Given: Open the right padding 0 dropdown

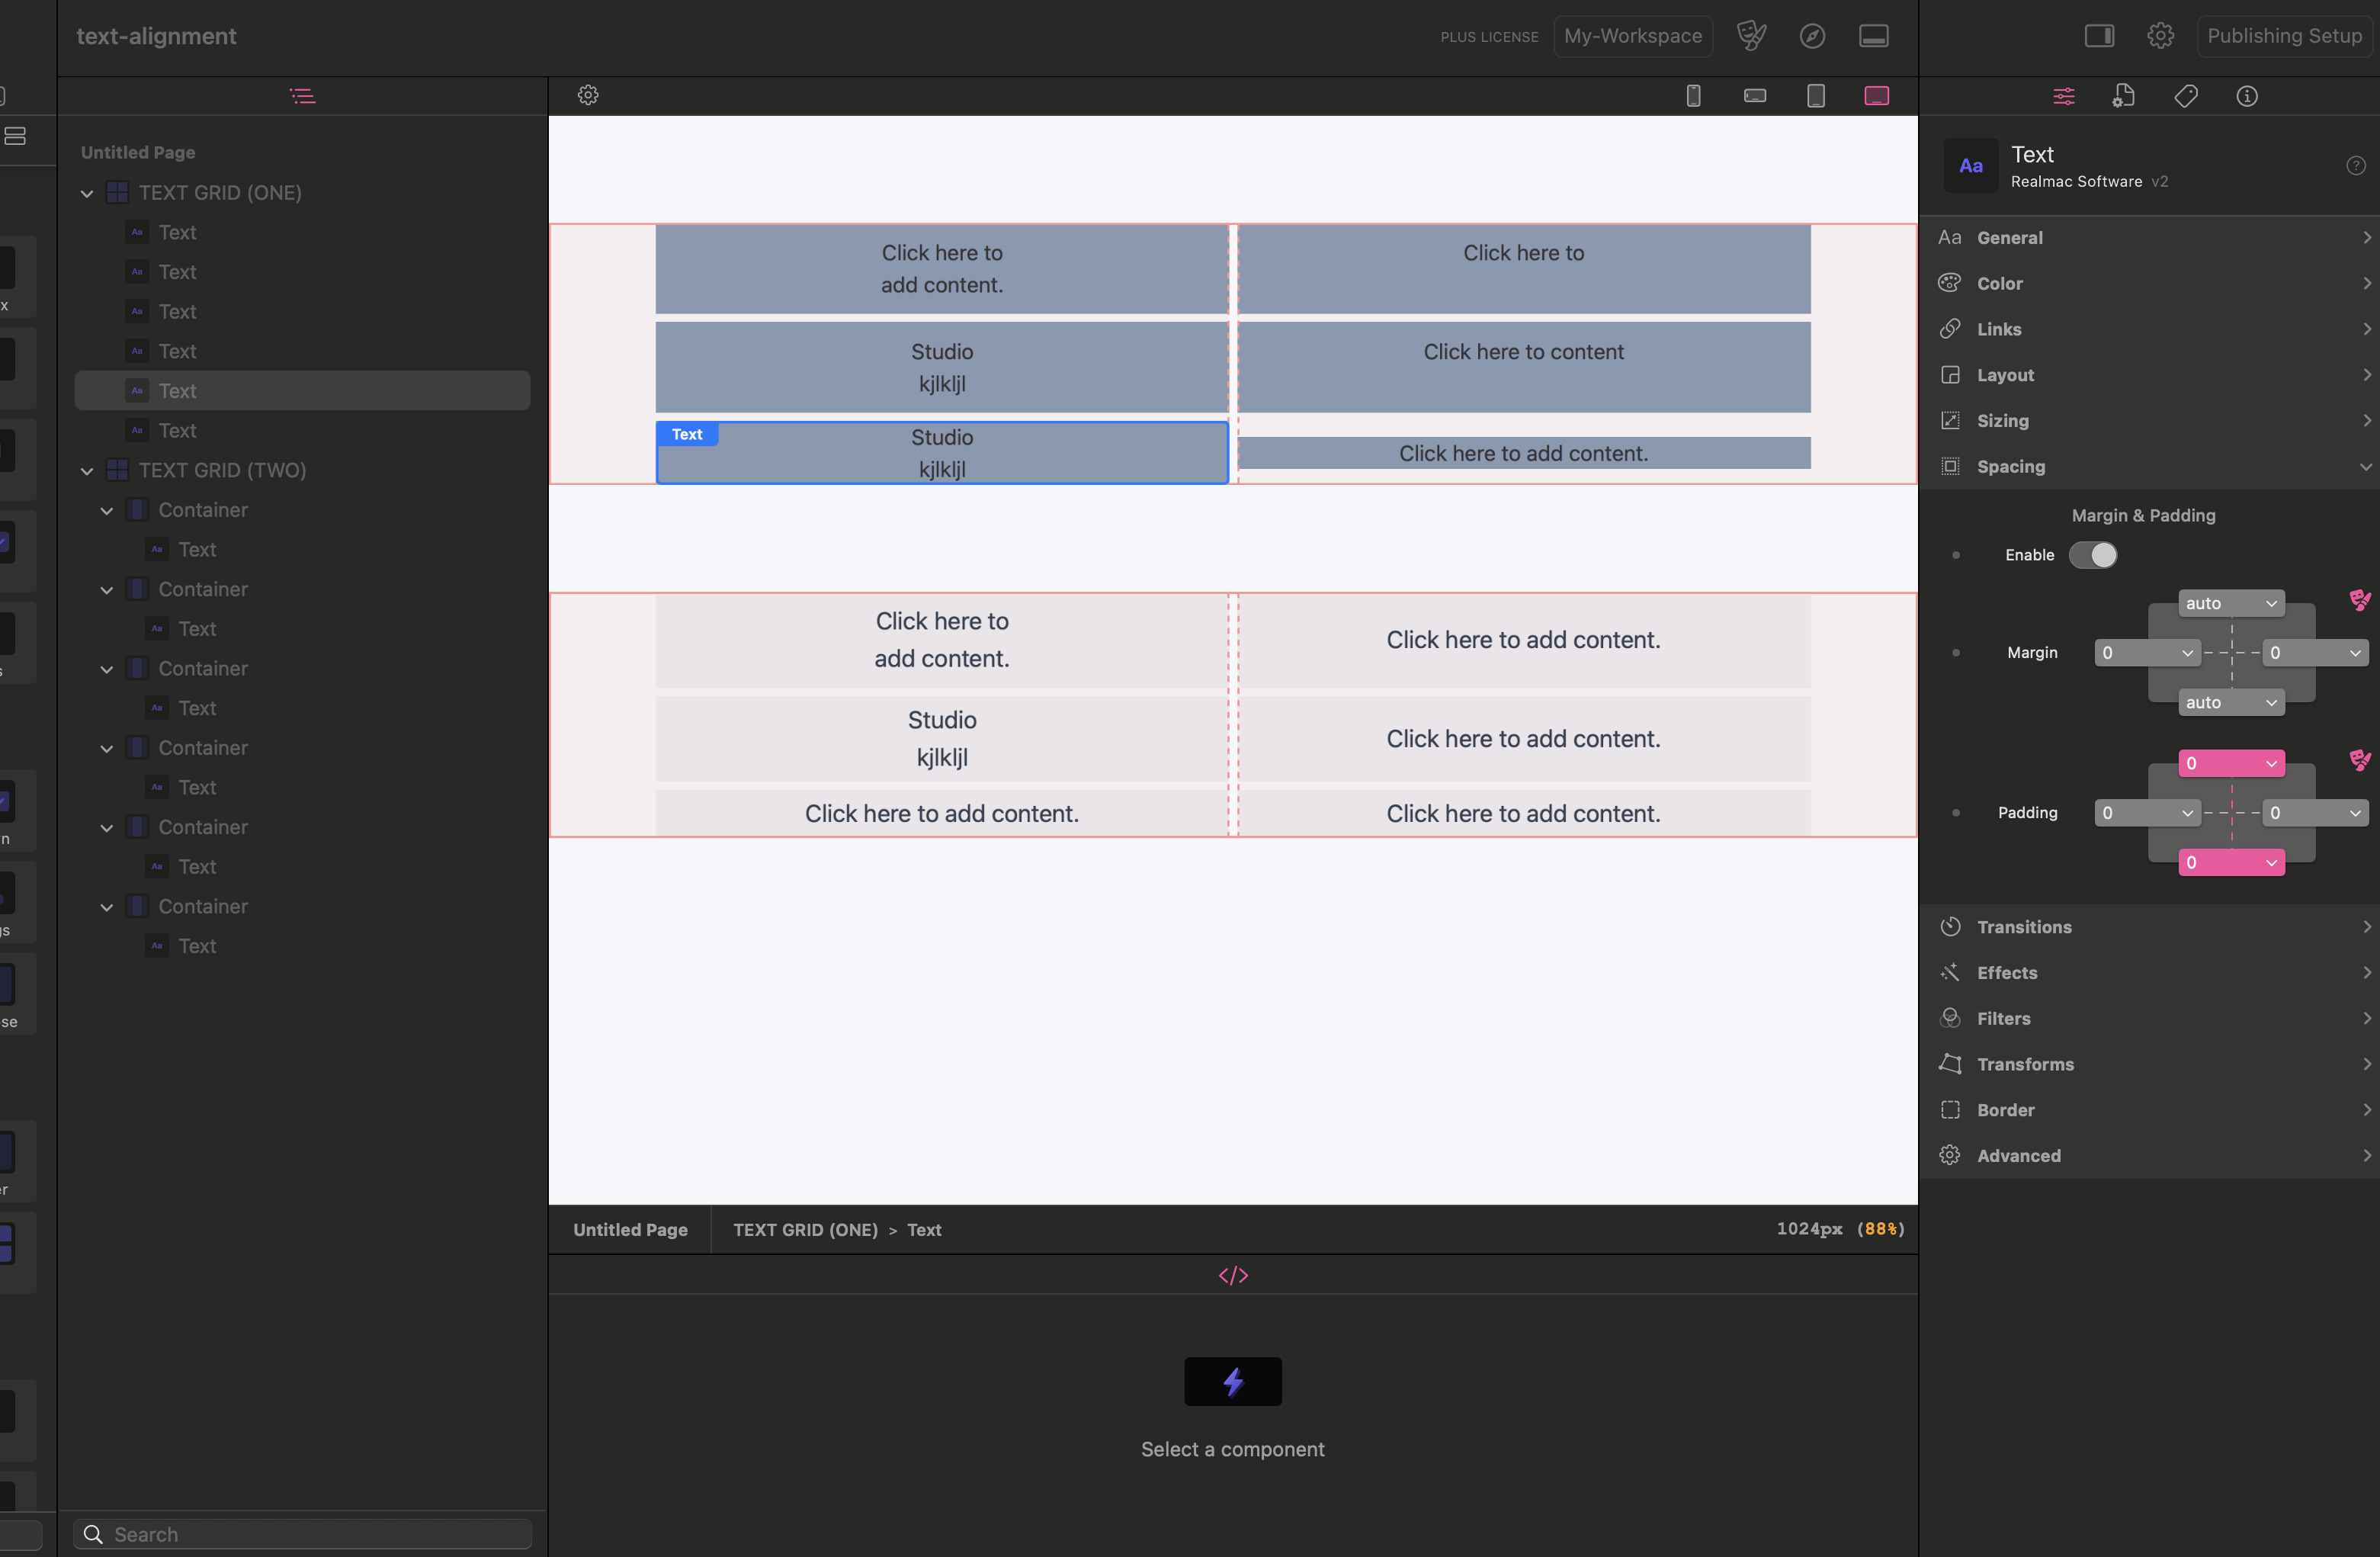Looking at the screenshot, I should [x=2315, y=813].
